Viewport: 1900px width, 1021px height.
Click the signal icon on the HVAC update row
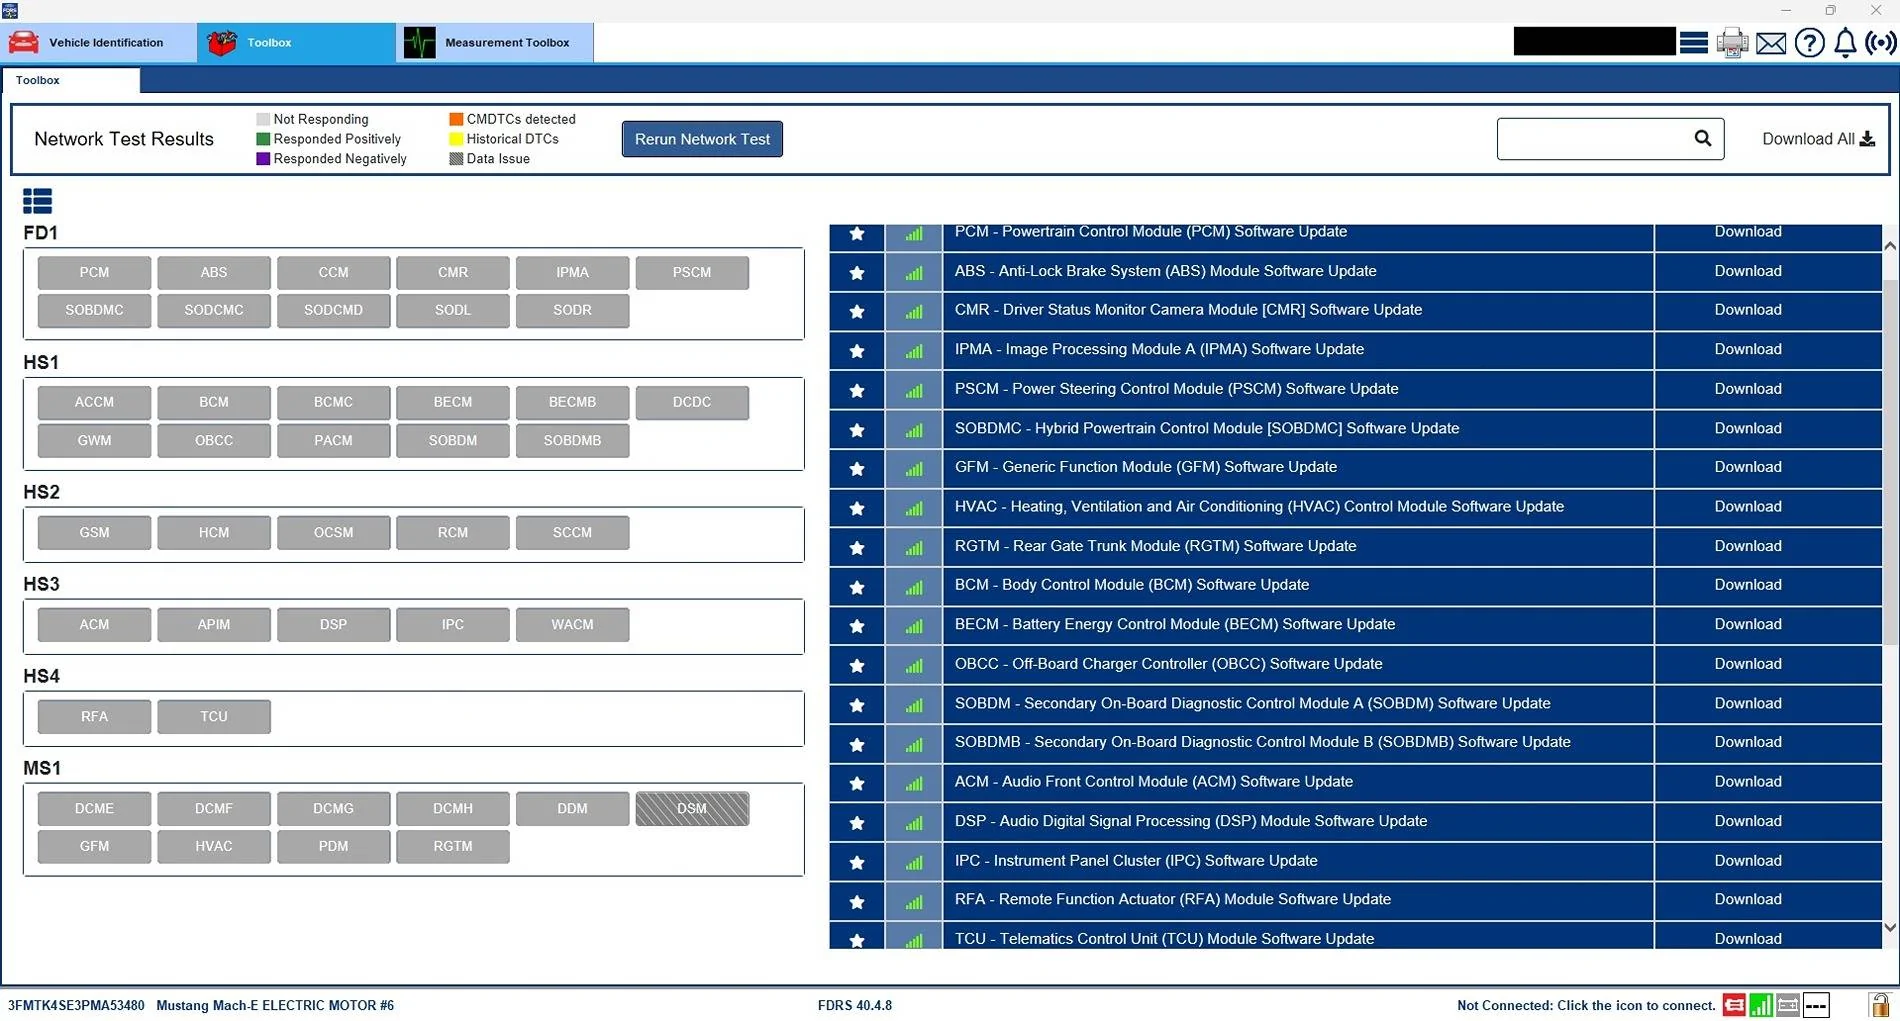point(914,508)
